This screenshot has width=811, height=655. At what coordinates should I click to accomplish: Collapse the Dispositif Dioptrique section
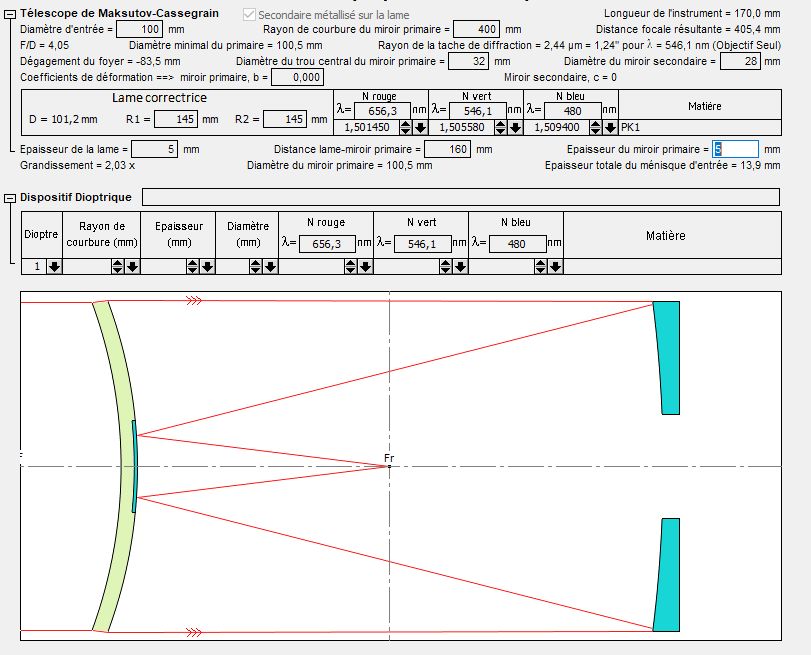tap(9, 198)
